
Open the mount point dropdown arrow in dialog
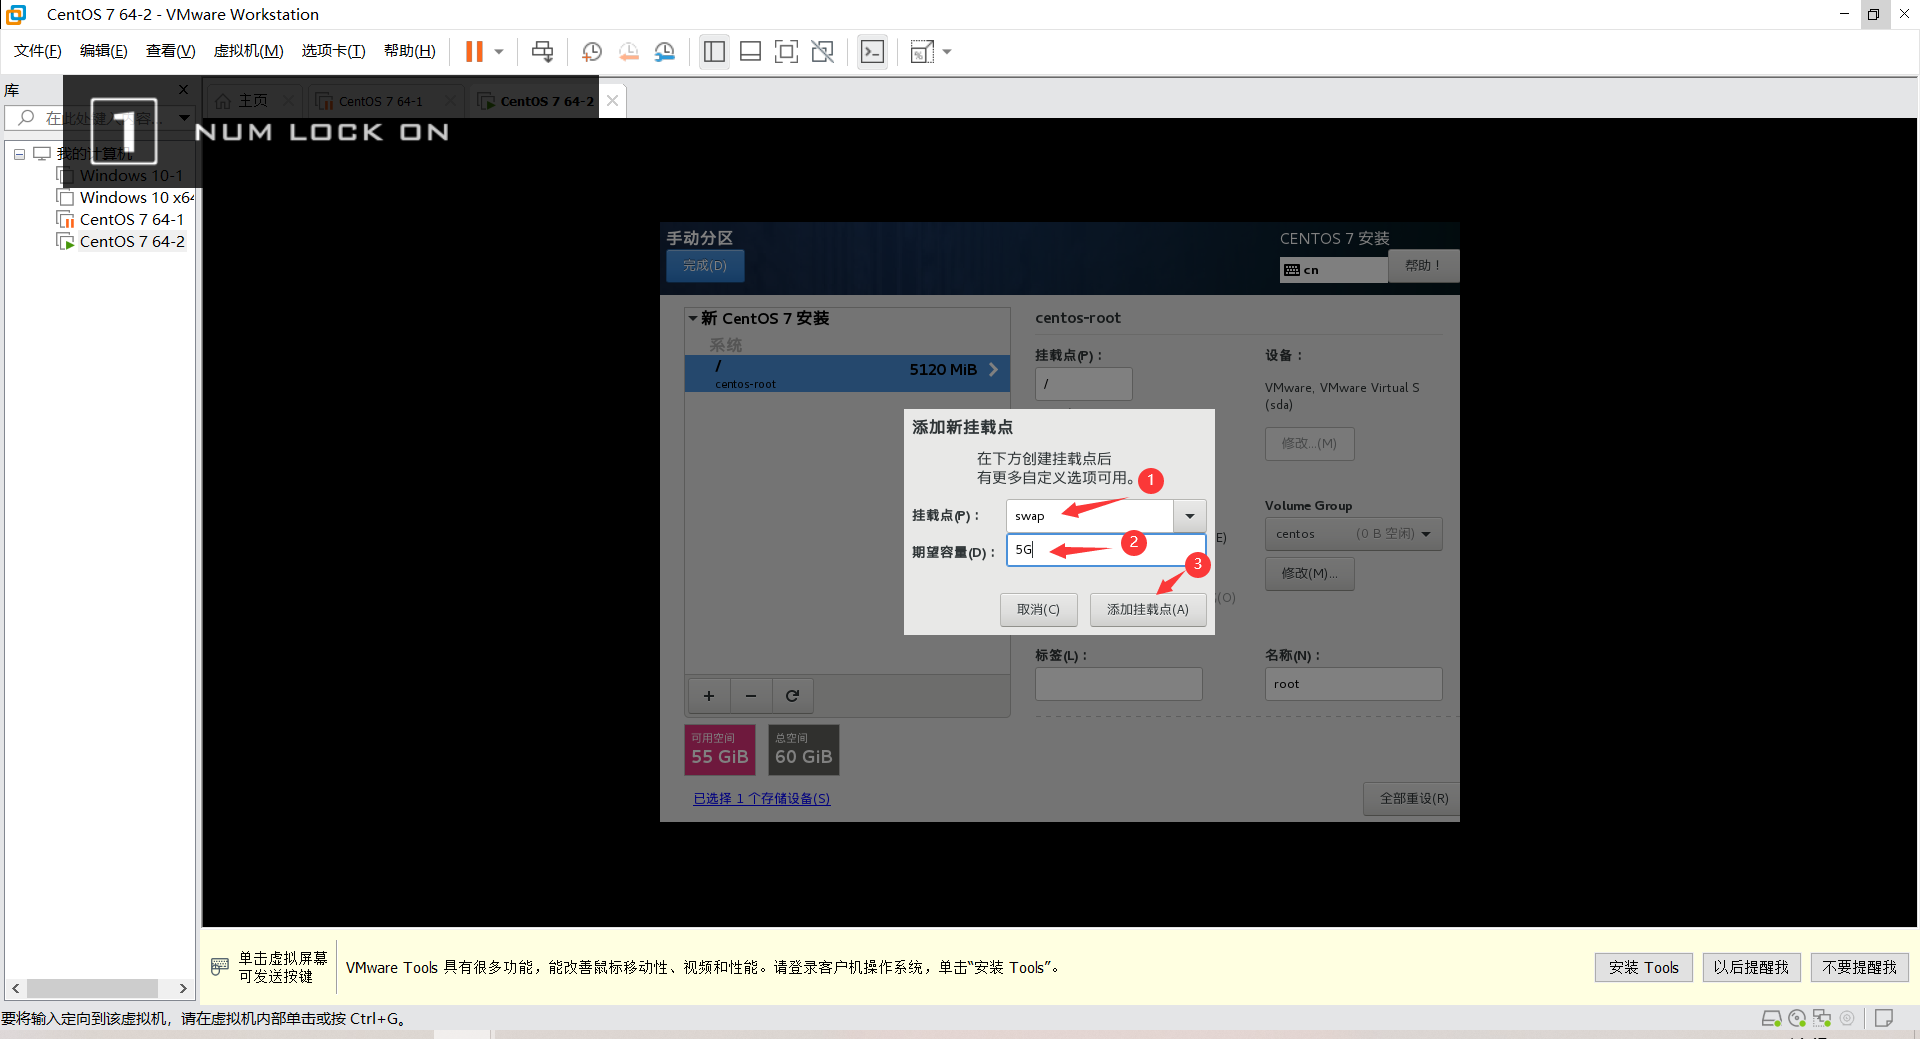point(1190,516)
